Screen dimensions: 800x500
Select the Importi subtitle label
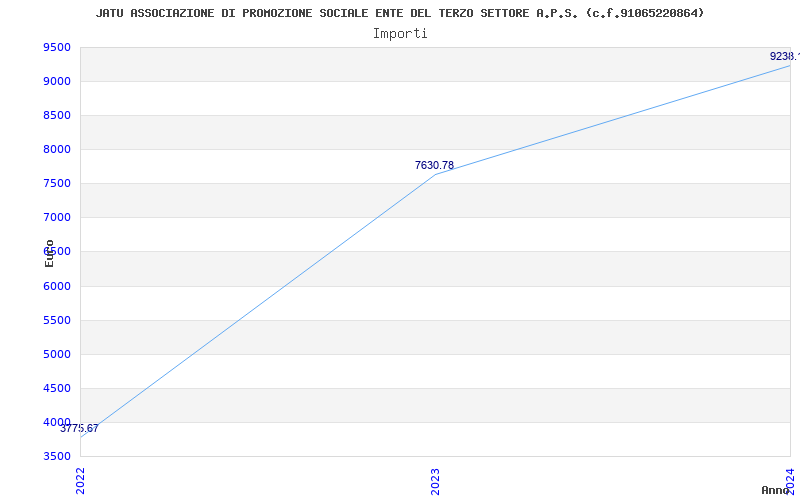point(400,34)
